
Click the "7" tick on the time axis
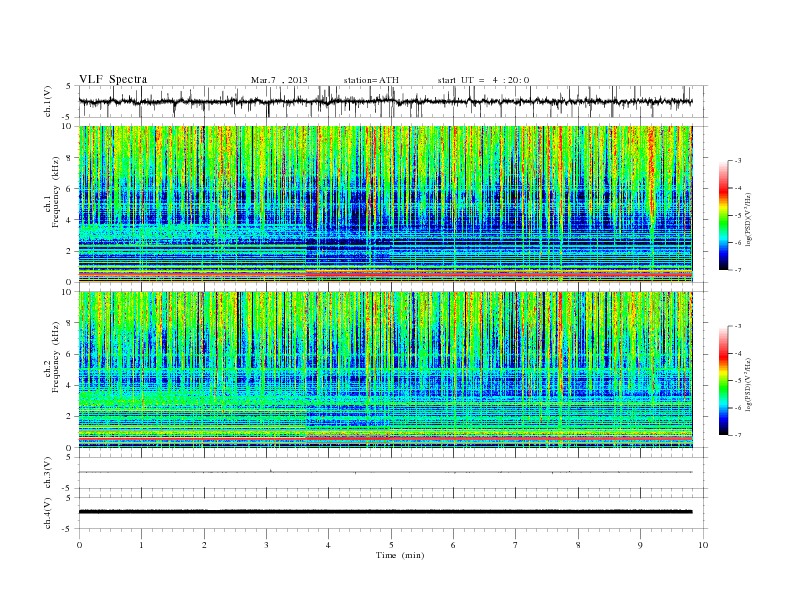click(x=516, y=545)
